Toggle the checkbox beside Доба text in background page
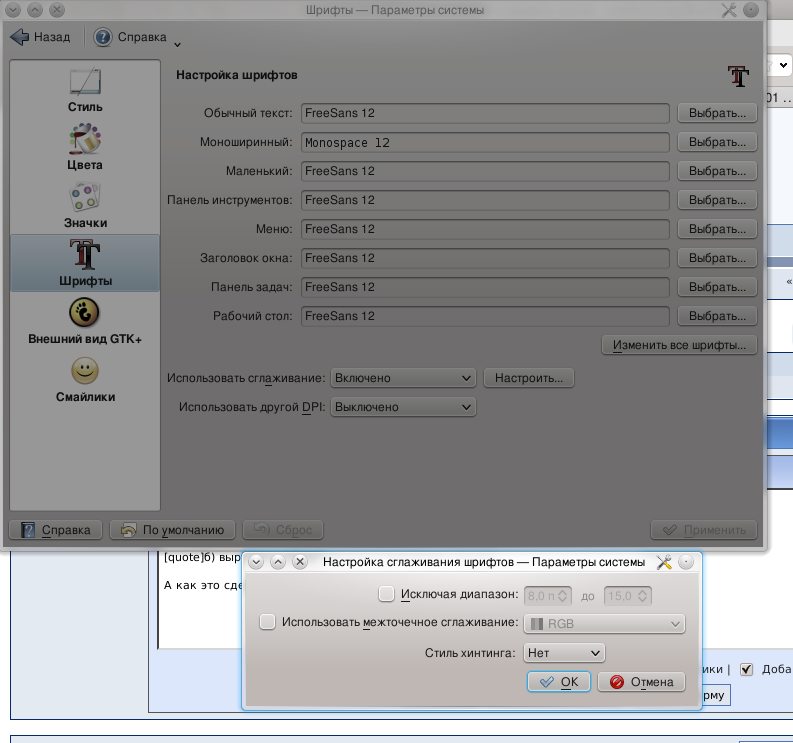Screen dimensions: 793x743 click(746, 670)
